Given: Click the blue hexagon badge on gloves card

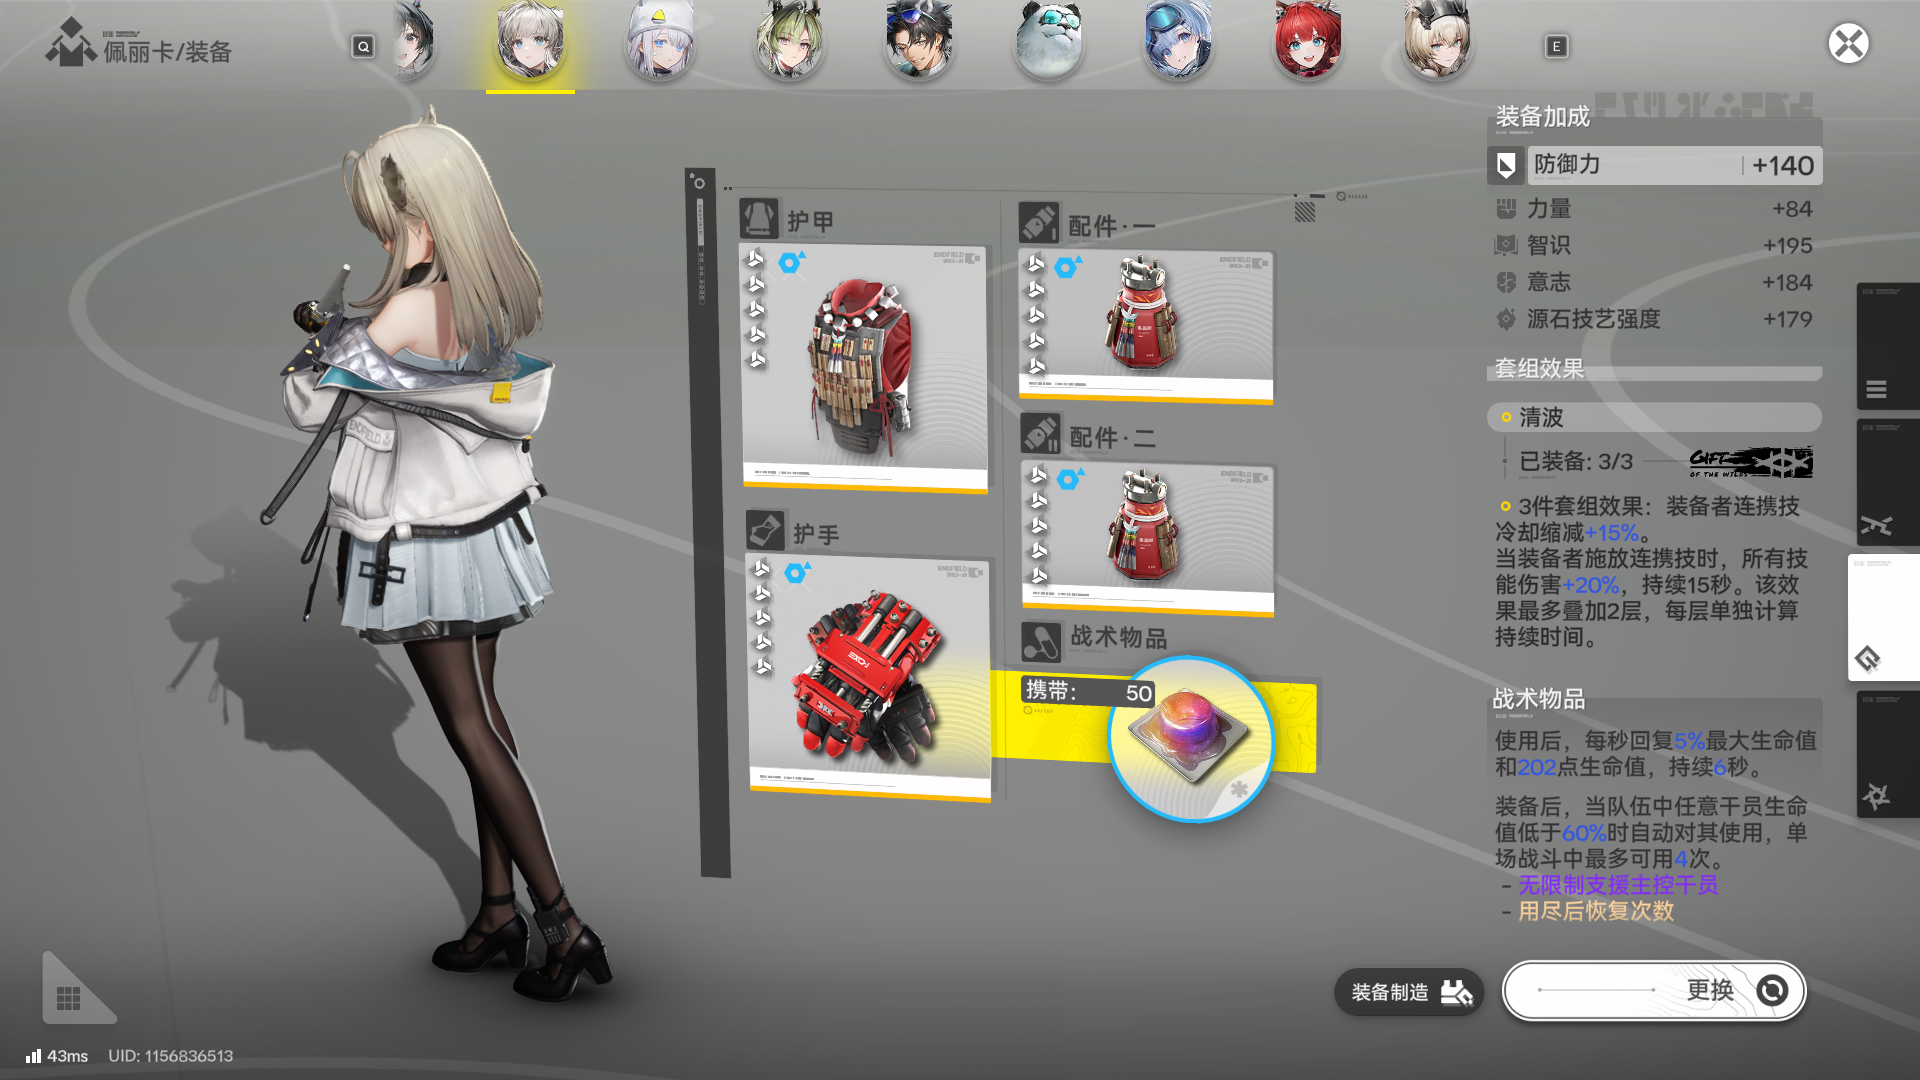Looking at the screenshot, I should 796,573.
